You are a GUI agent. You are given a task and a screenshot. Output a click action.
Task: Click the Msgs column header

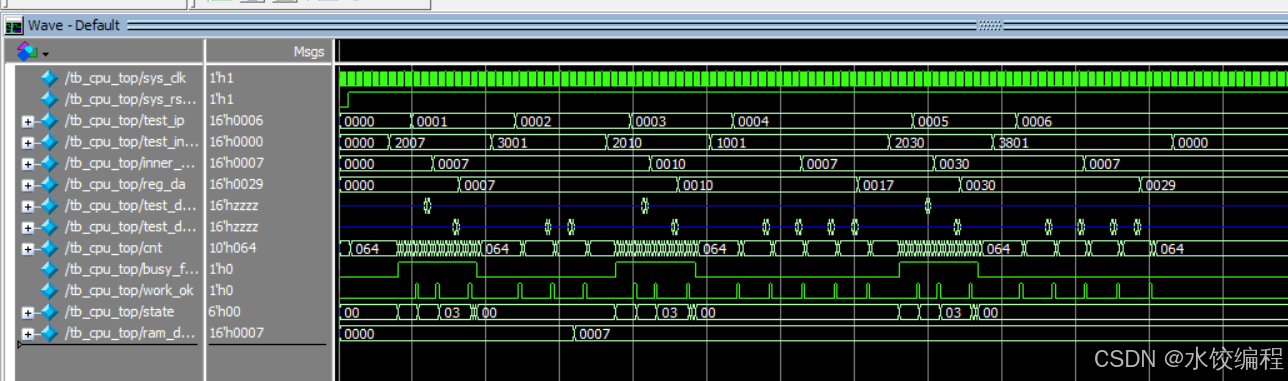tap(308, 51)
